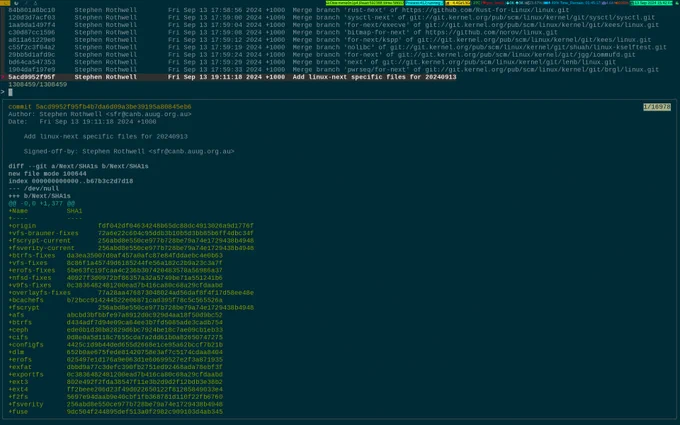The width and height of the screenshot is (680, 425).
Task: Click the +bcachefs line
Action: click(115, 300)
